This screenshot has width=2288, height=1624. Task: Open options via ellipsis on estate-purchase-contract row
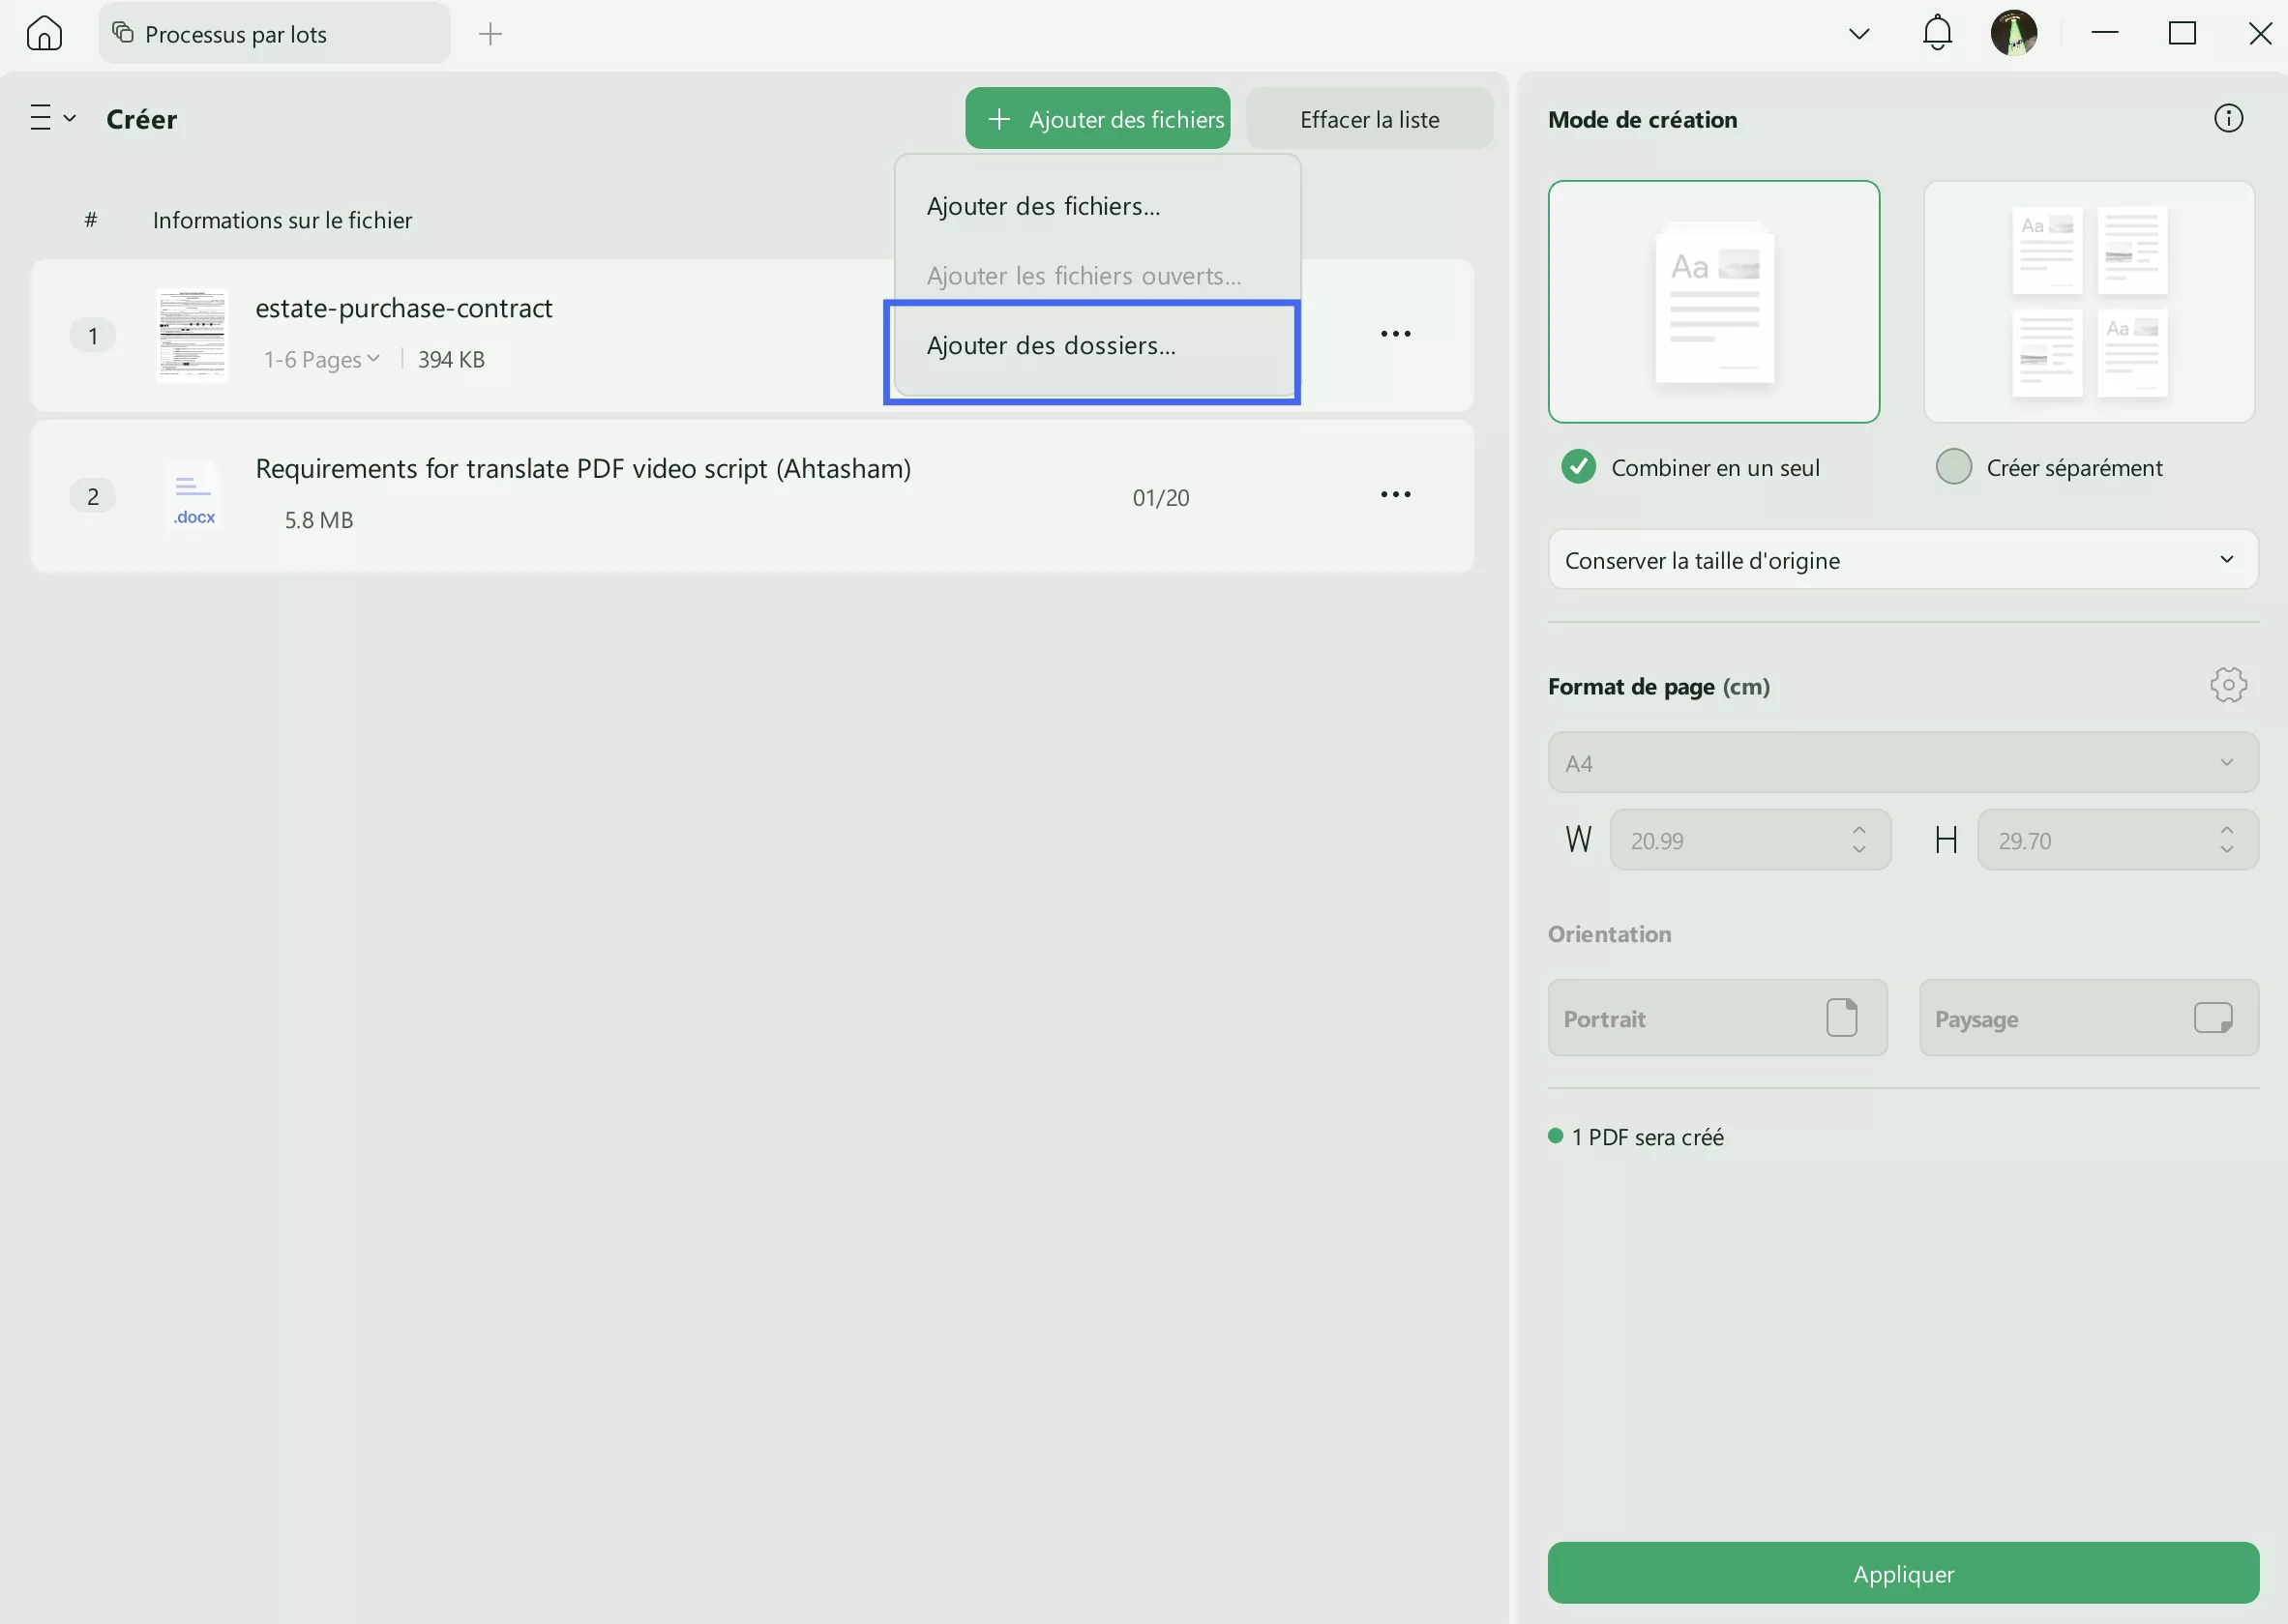[1396, 334]
